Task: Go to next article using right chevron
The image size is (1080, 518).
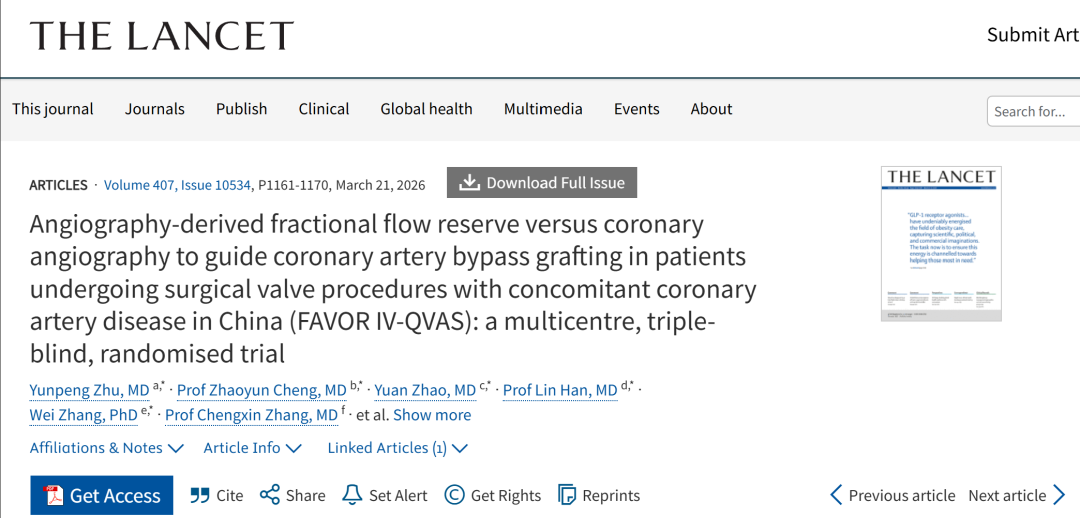Action: click(1059, 495)
